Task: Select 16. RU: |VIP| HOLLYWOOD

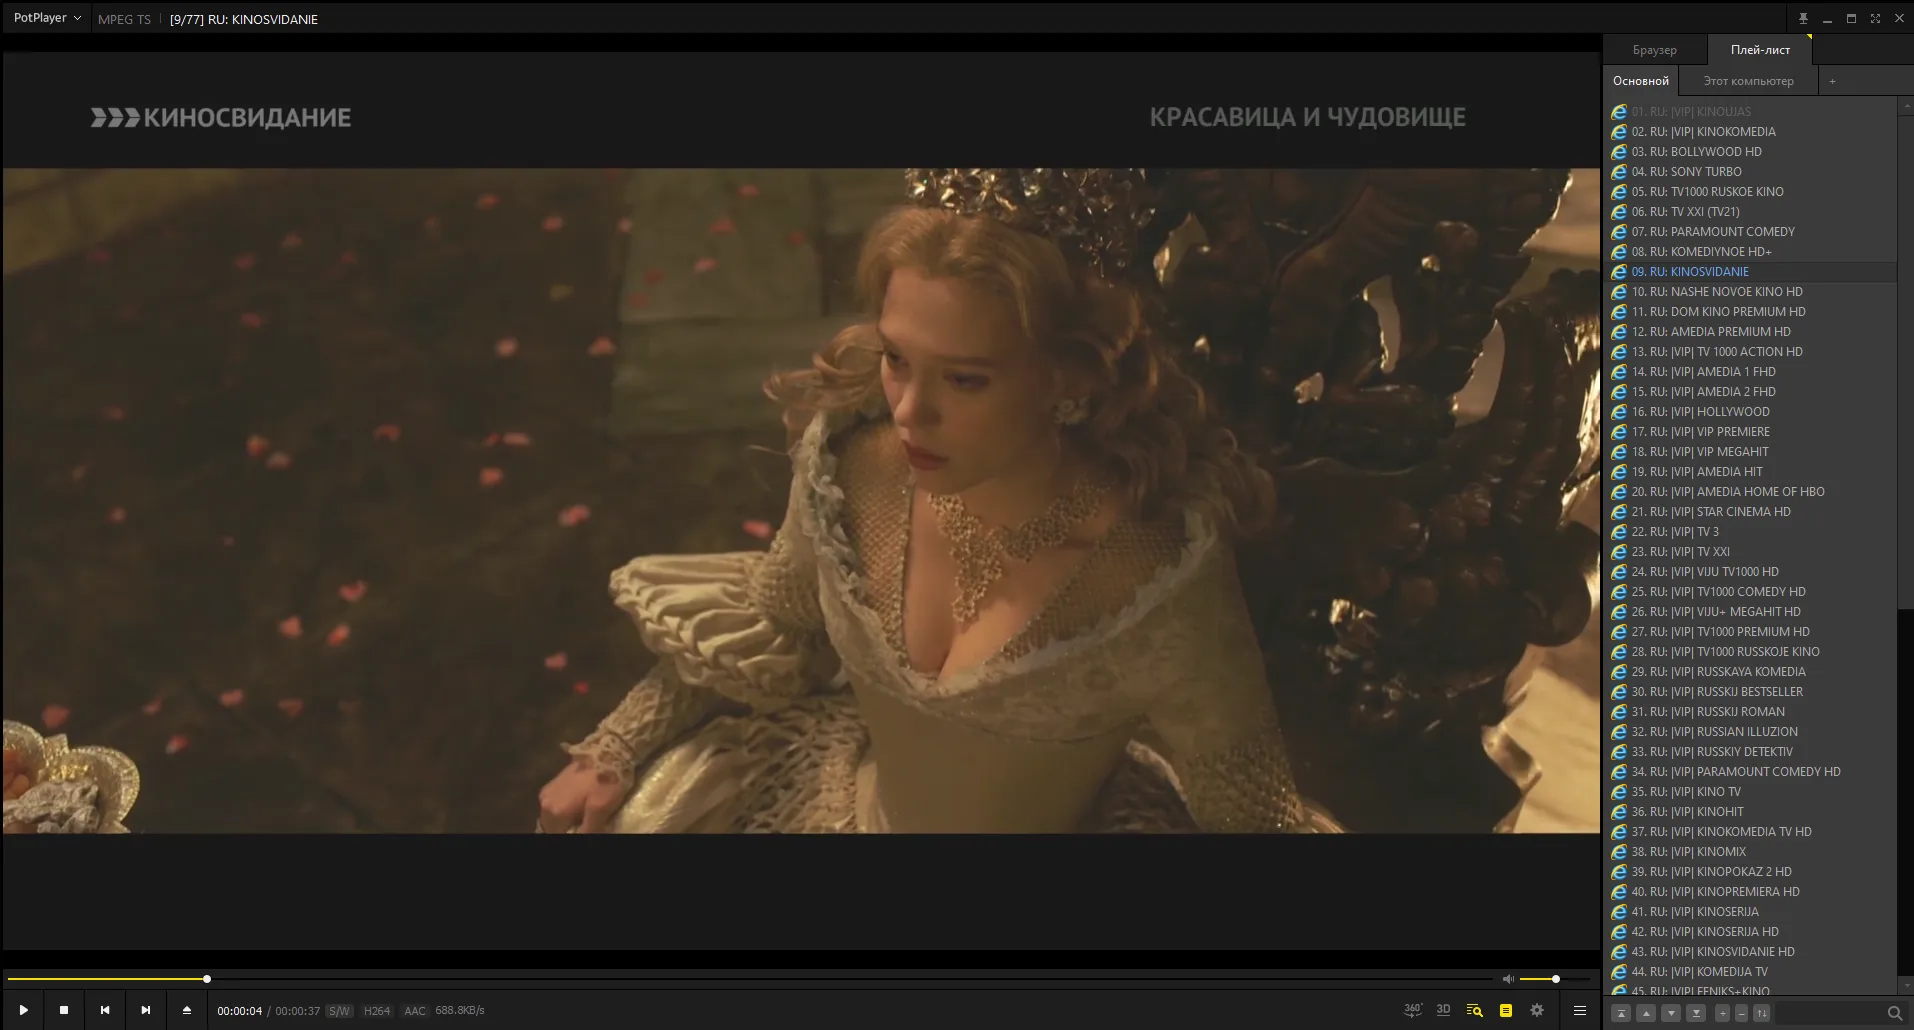Action: tap(1750, 412)
